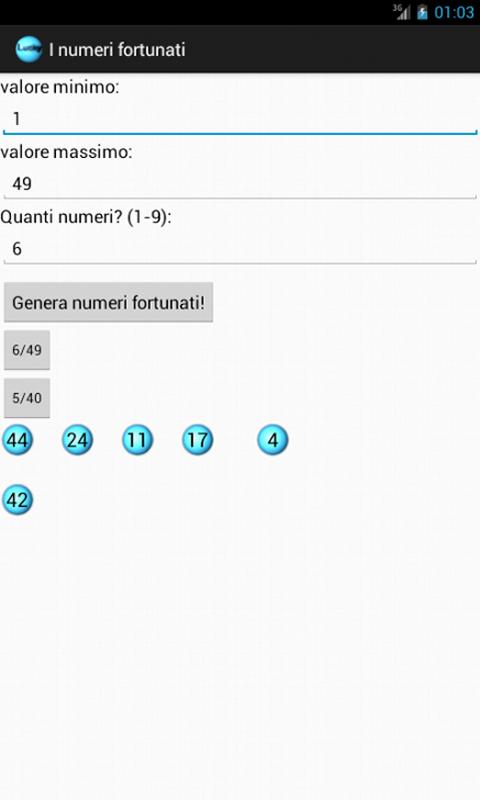
Task: Choose the 6/49 preset button
Action: tap(27, 350)
